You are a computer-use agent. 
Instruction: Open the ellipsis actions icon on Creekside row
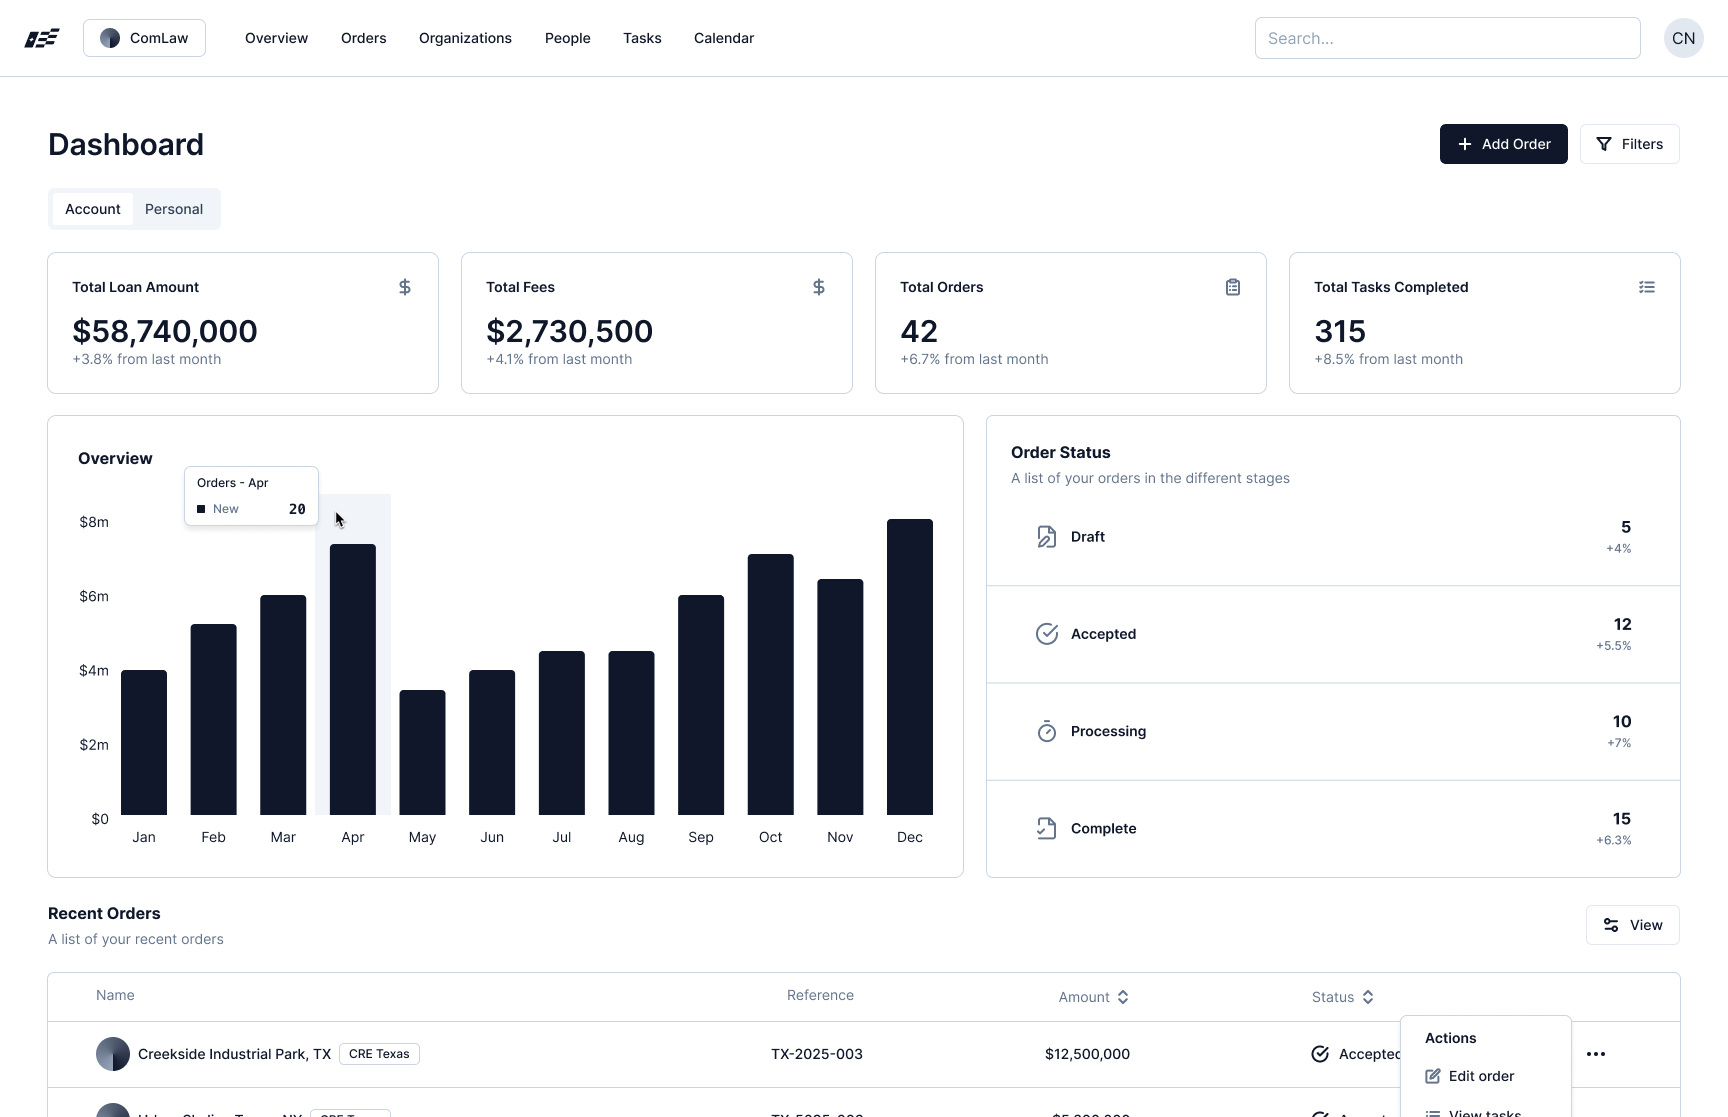point(1597,1054)
